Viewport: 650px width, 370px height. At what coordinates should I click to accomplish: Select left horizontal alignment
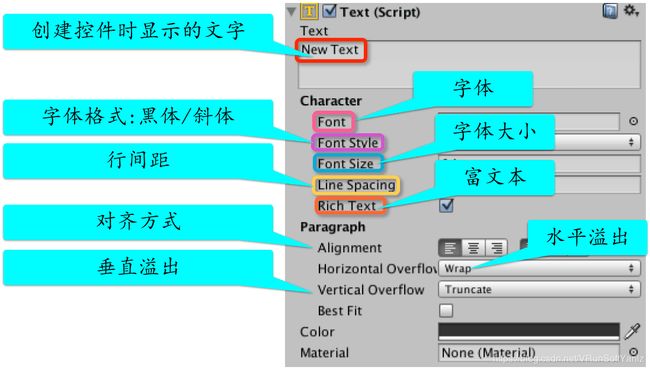(x=450, y=248)
